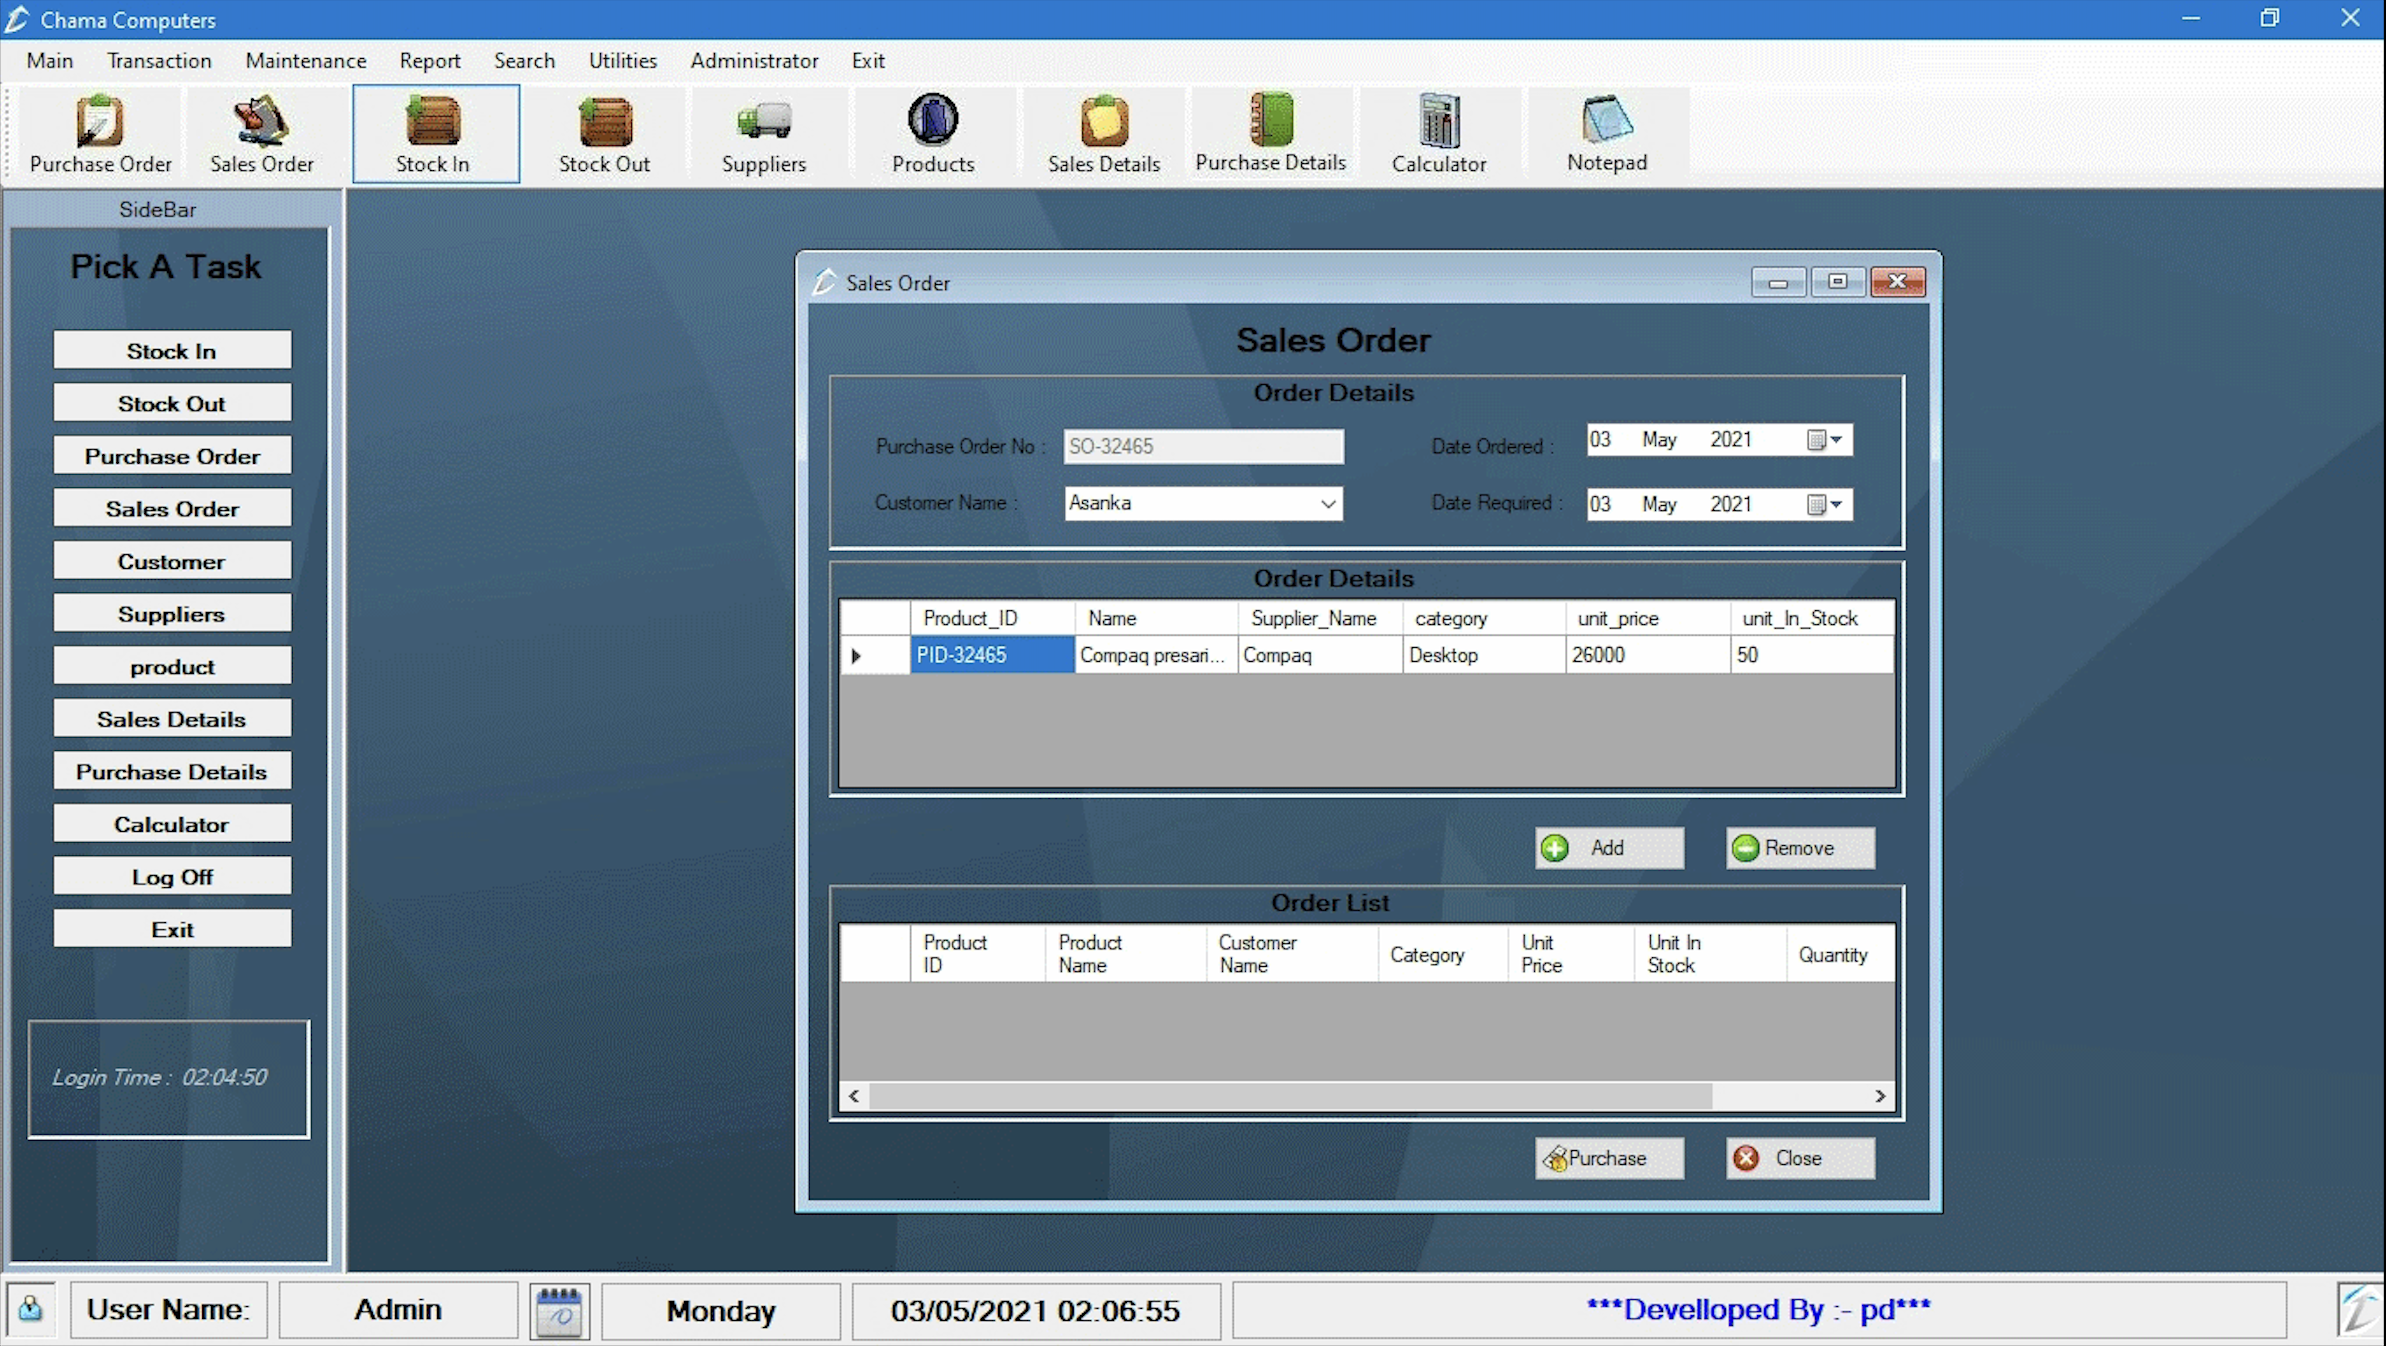This screenshot has height=1346, width=2386.
Task: Open the Sales Details toolbar icon
Action: 1104,134
